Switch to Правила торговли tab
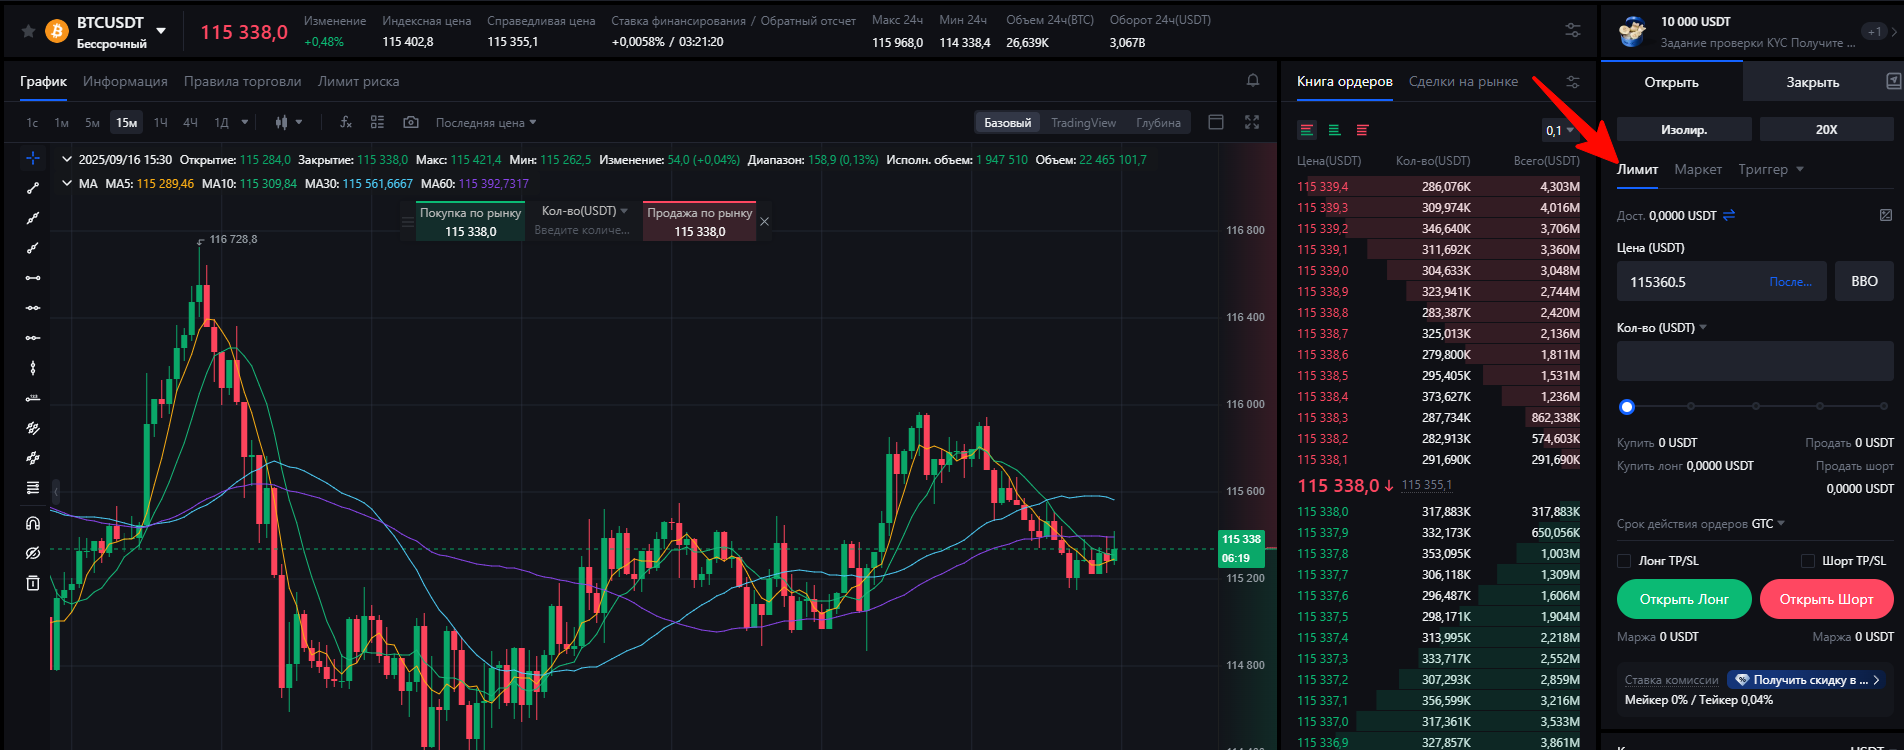1904x750 pixels. [x=242, y=81]
